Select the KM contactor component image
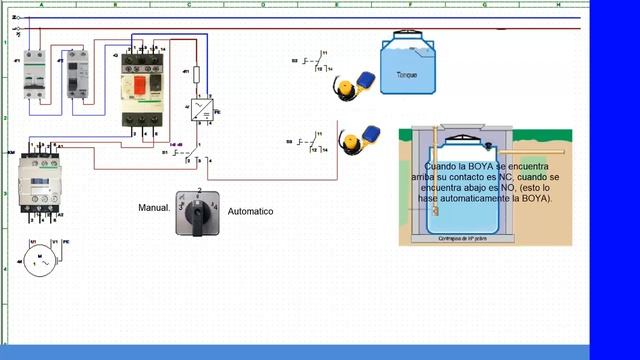Image resolution: width=640 pixels, height=360 pixels. point(40,183)
